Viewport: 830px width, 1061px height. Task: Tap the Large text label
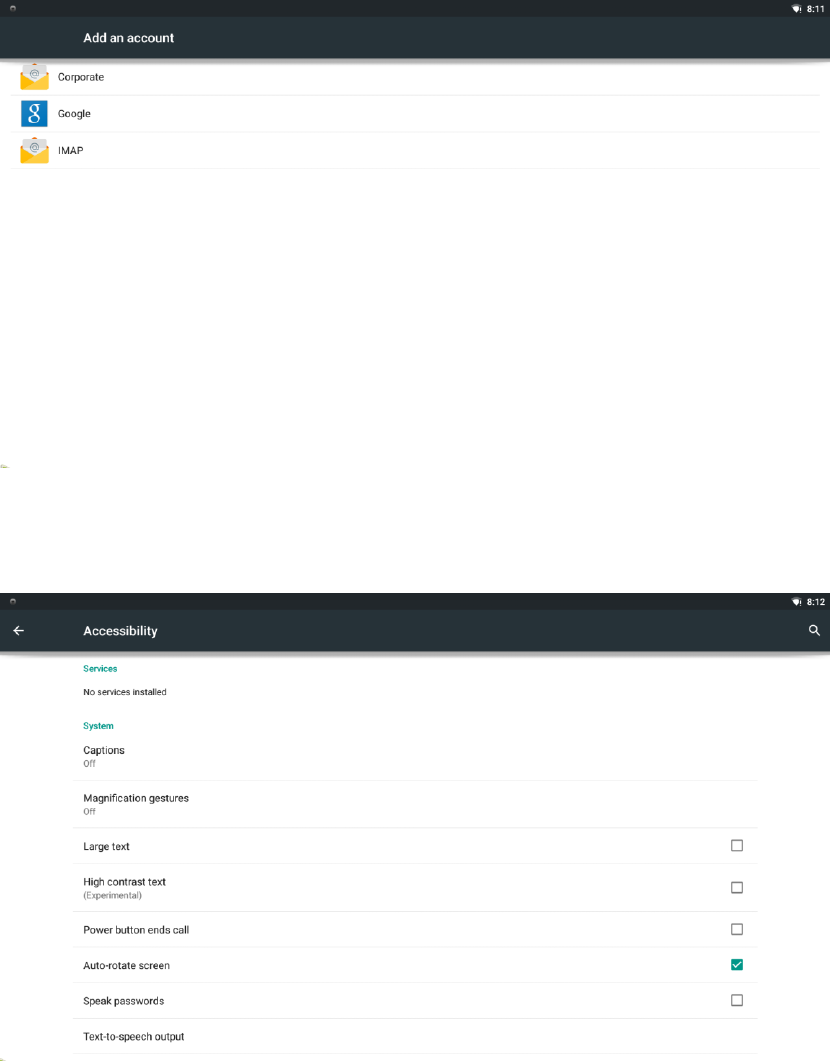pyautogui.click(x=106, y=846)
